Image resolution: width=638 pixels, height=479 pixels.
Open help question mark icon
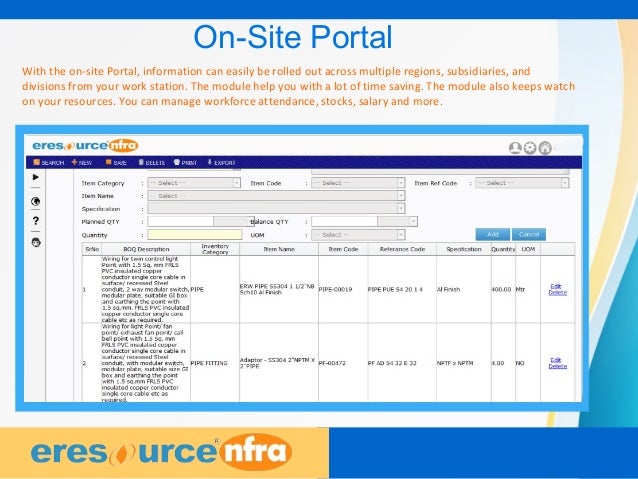[x=35, y=221]
